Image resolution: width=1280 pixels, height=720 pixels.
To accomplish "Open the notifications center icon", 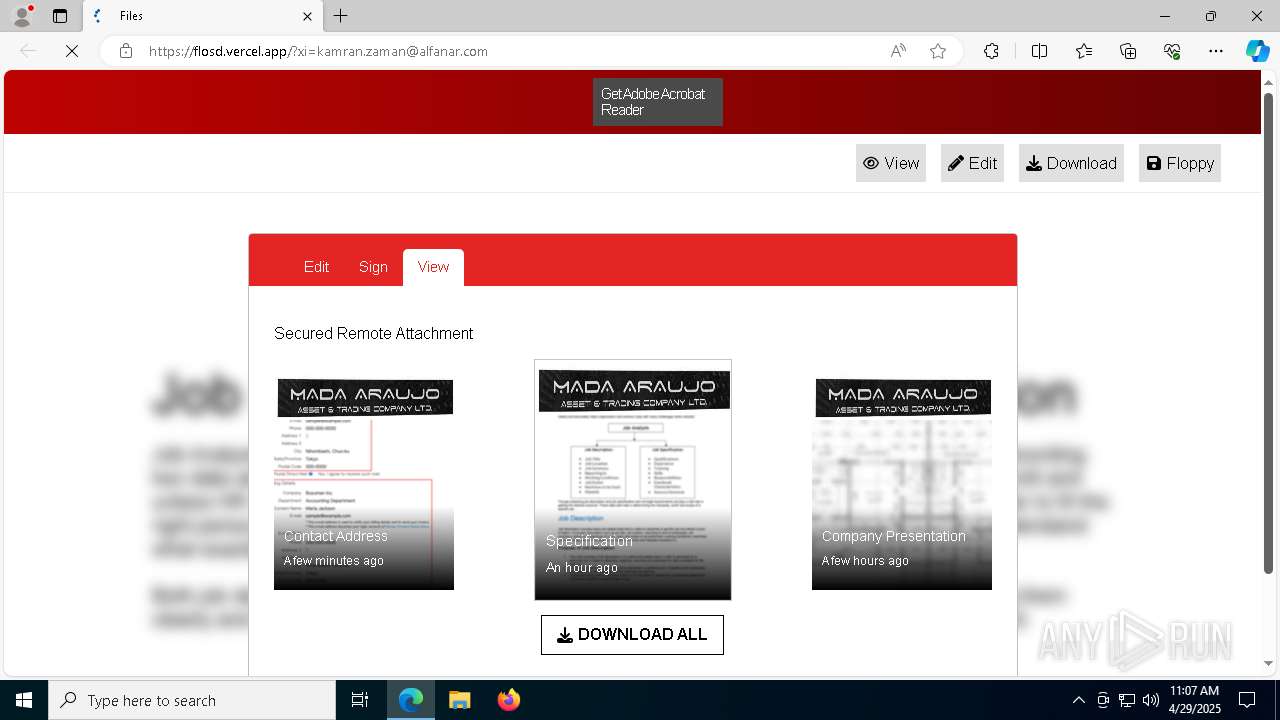I will 1247,700.
